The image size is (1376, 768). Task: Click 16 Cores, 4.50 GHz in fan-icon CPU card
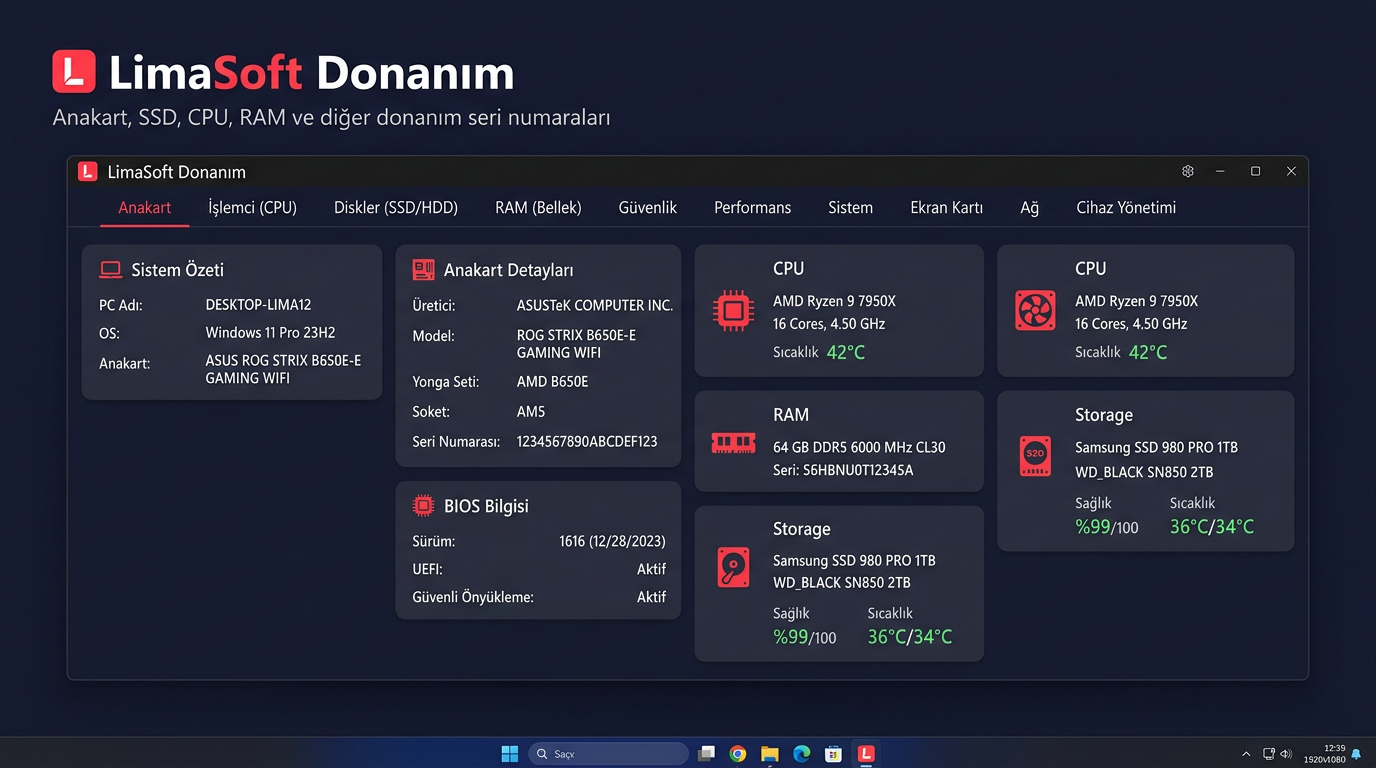coord(1131,324)
